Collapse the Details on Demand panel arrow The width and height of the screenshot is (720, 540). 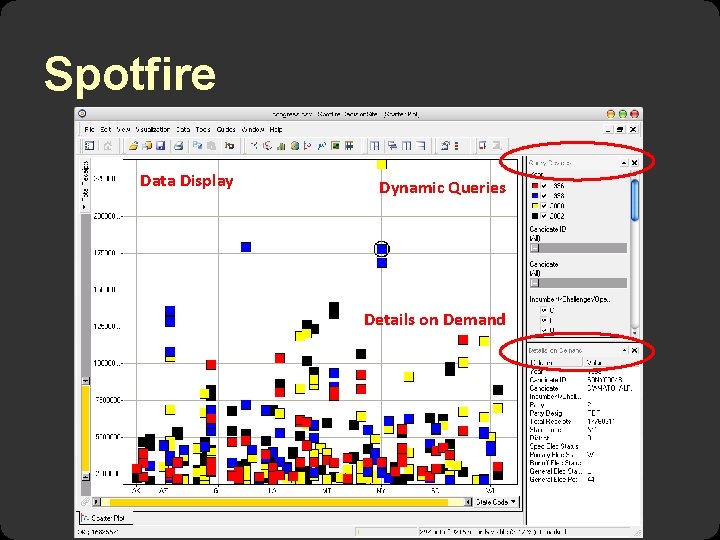pyautogui.click(x=624, y=350)
